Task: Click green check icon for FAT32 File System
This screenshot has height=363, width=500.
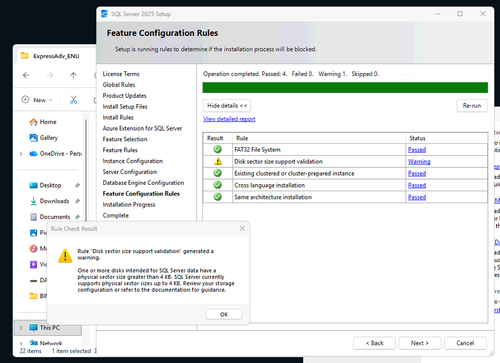Action: pos(218,149)
